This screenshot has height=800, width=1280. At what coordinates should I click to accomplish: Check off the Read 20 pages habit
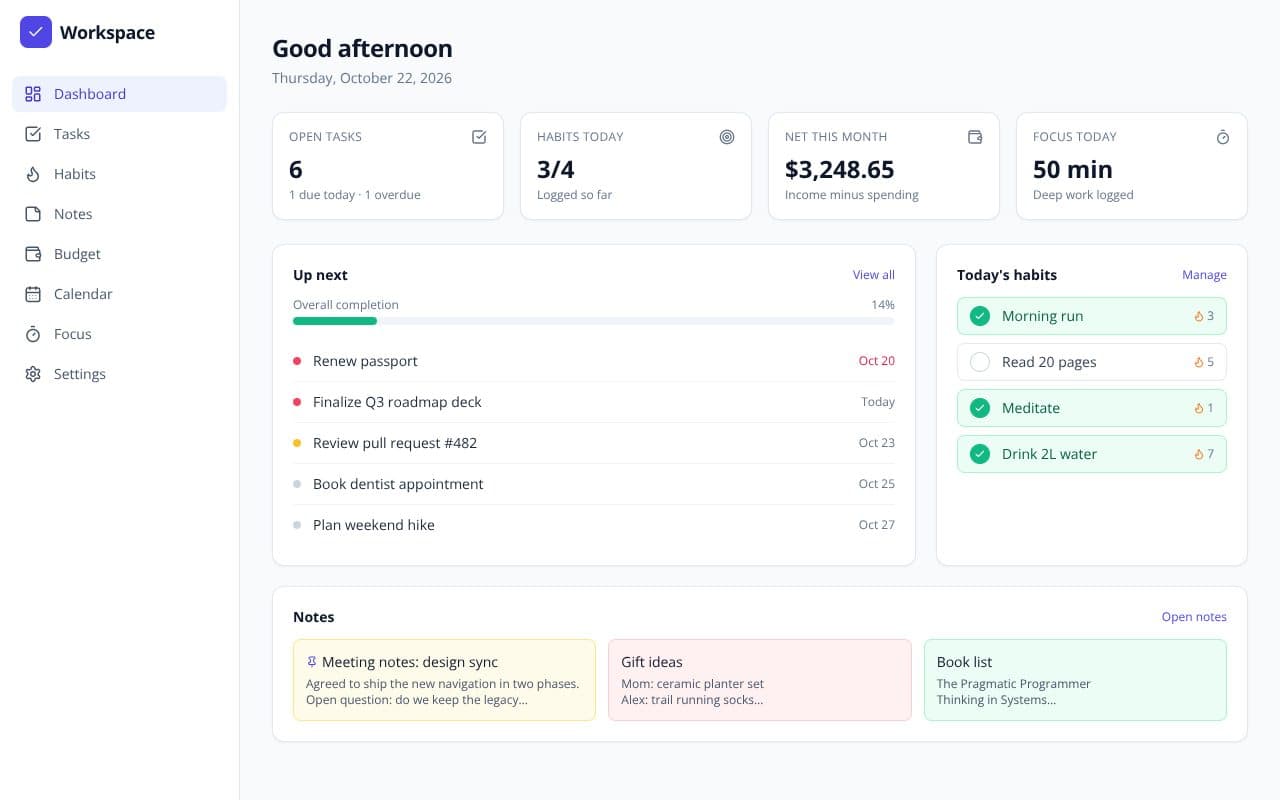[981, 362]
